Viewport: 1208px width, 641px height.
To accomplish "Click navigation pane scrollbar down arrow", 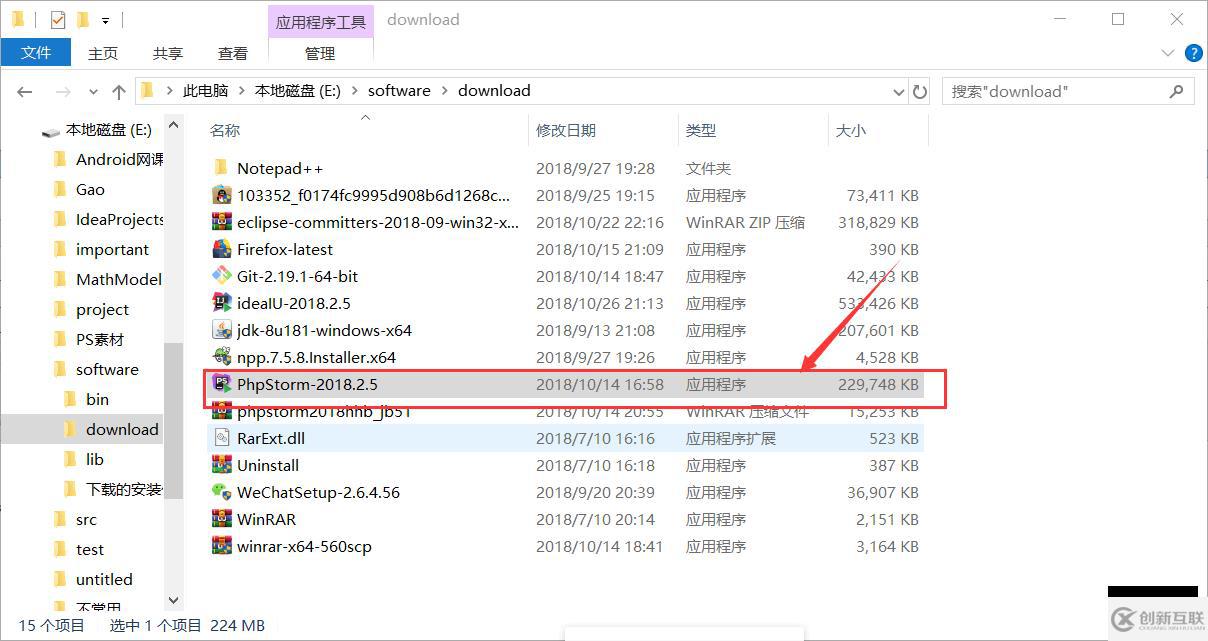I will pyautogui.click(x=174, y=600).
